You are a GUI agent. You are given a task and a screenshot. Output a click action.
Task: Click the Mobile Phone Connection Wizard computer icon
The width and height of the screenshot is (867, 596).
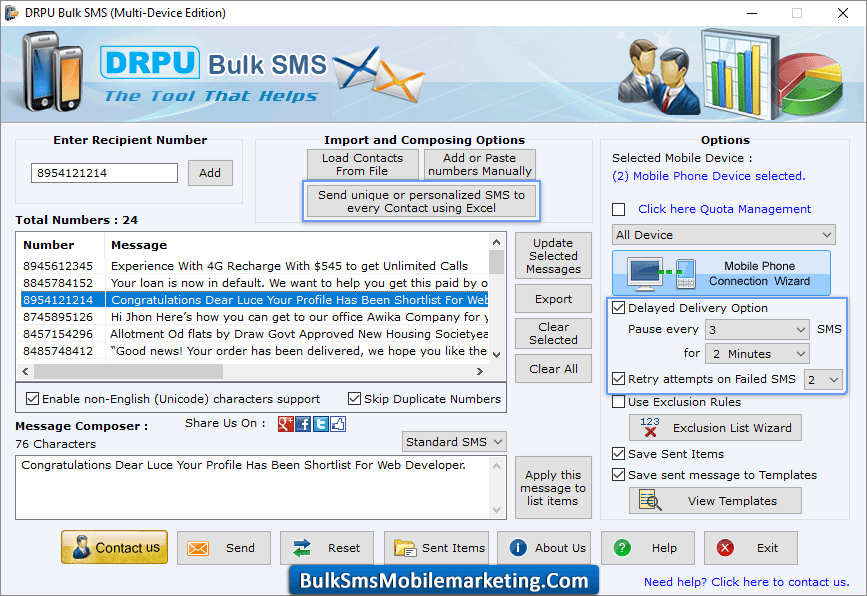coord(645,274)
